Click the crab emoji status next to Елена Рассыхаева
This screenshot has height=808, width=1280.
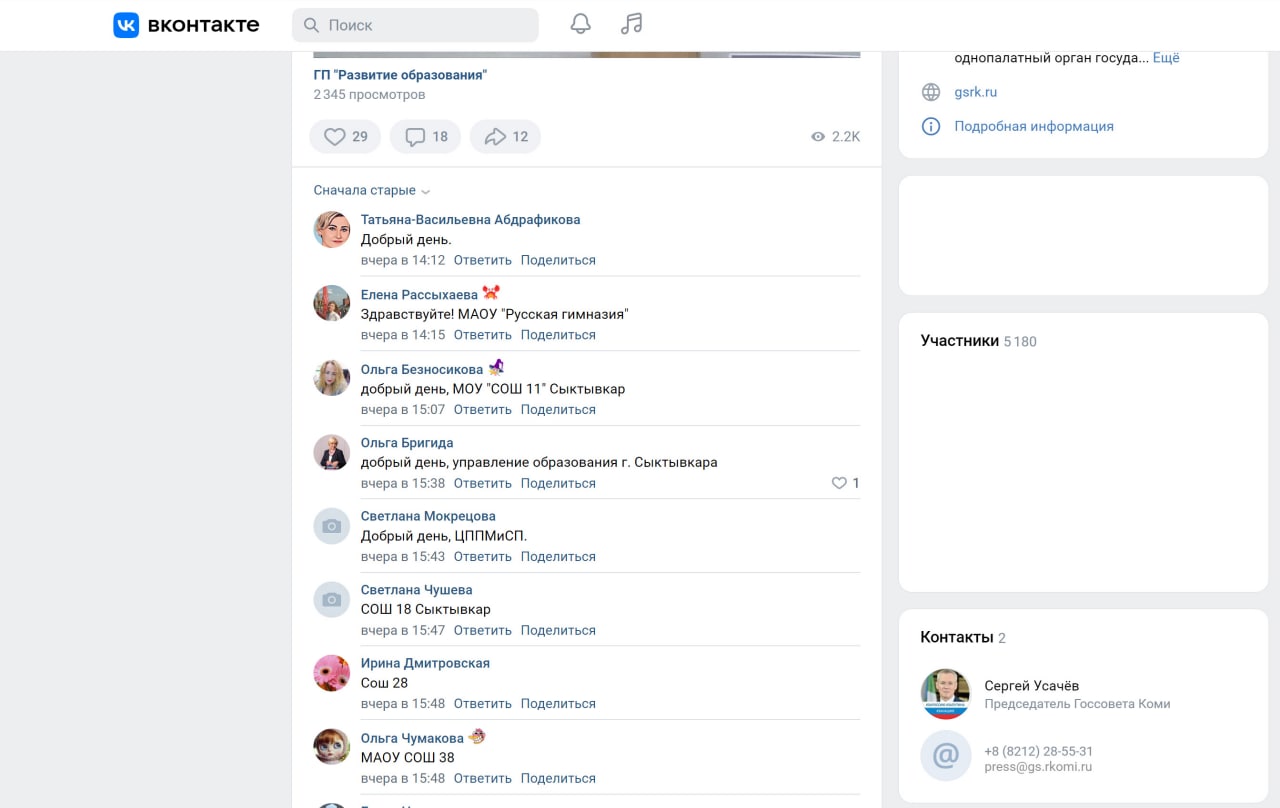(x=491, y=293)
